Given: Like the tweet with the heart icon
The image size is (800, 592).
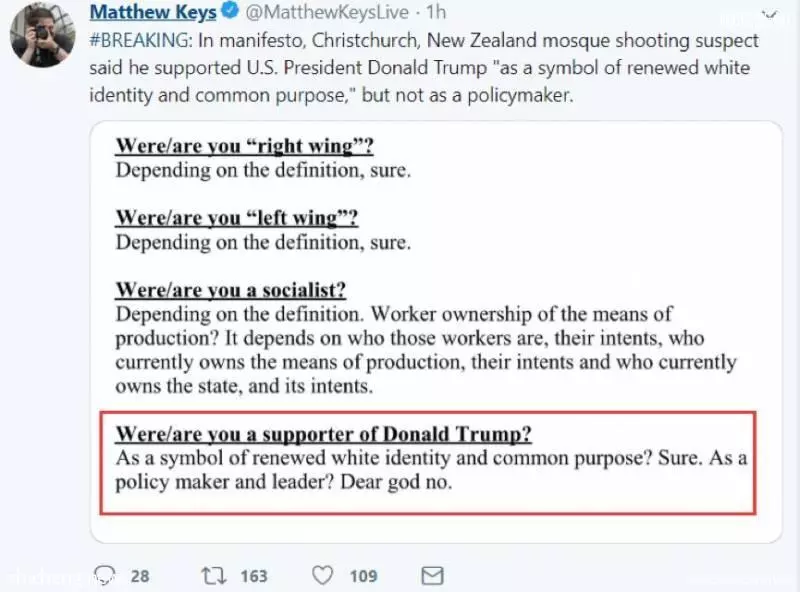Looking at the screenshot, I should coord(322,576).
